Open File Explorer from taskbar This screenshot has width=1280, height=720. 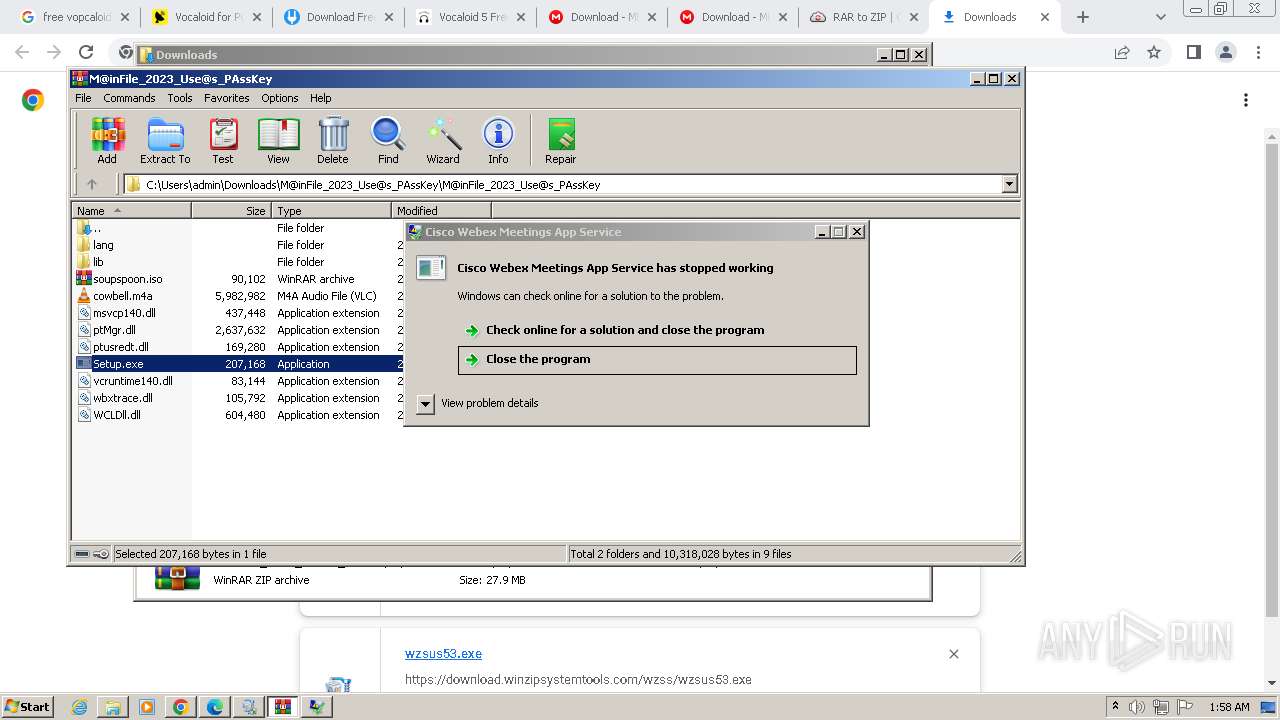(x=113, y=707)
